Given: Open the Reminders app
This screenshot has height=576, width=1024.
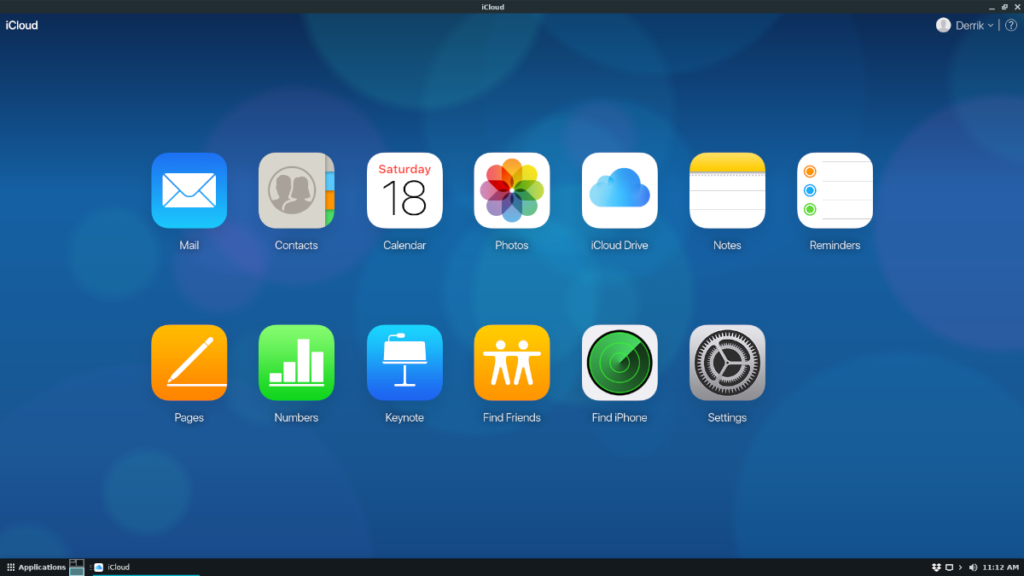Looking at the screenshot, I should click(835, 190).
